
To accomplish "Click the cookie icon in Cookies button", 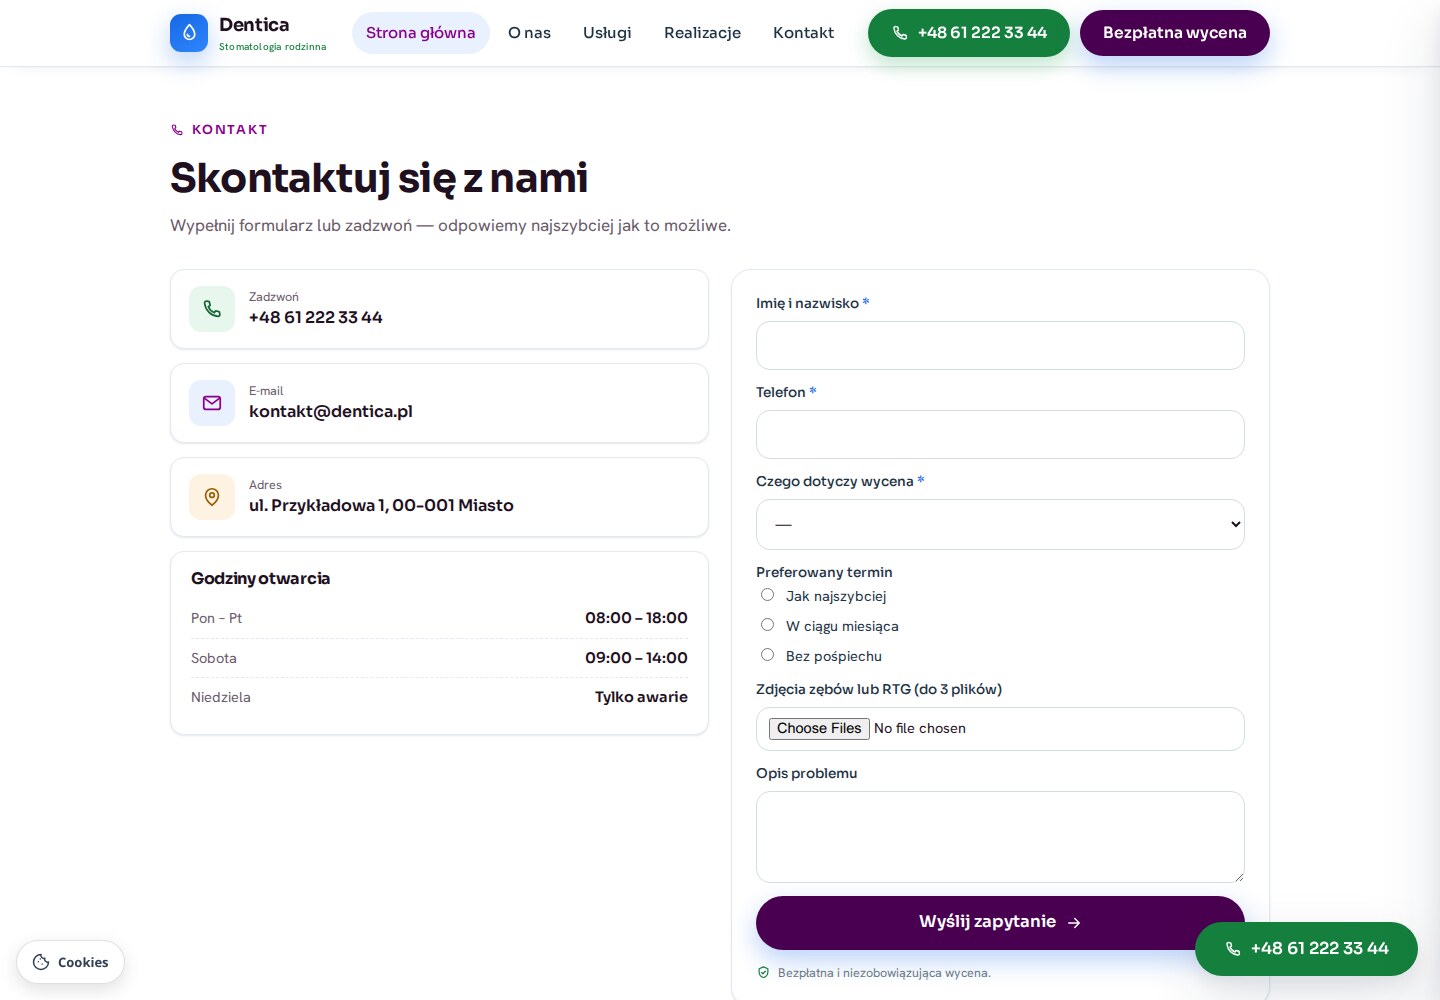I will click(x=41, y=962).
